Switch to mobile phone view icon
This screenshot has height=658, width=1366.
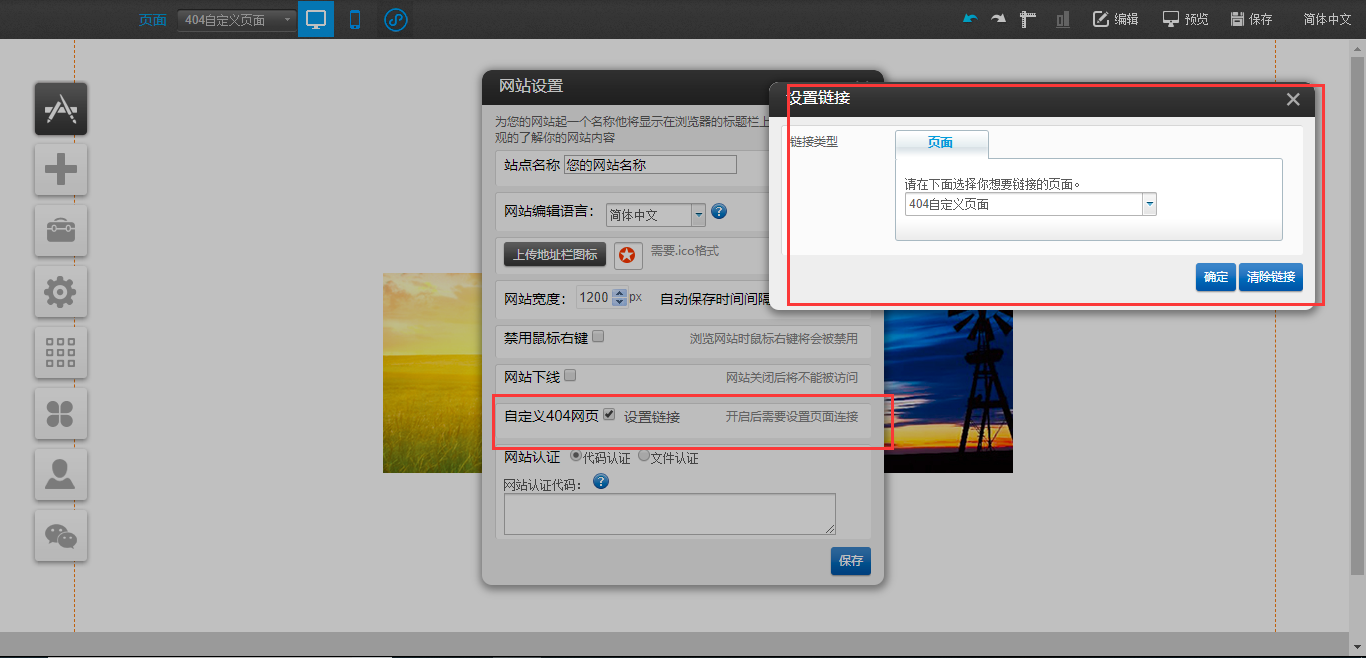coord(354,19)
